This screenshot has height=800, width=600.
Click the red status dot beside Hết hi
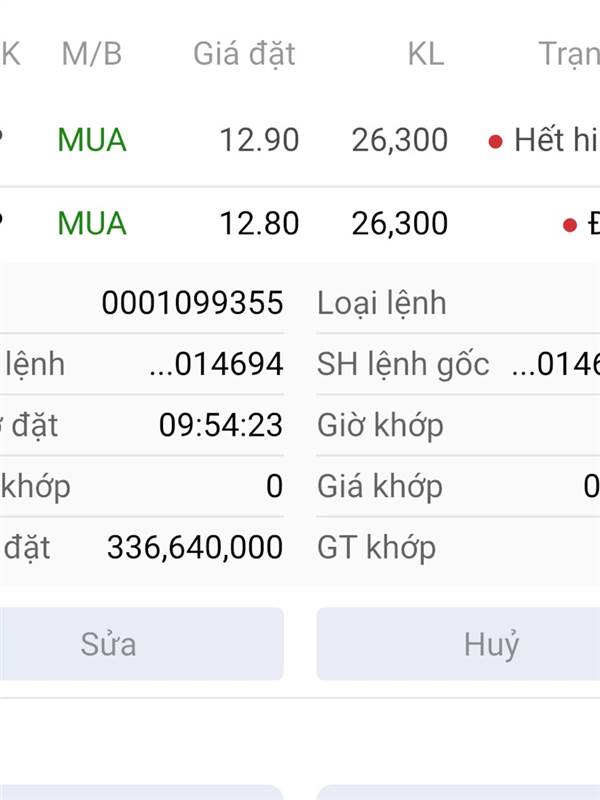click(x=495, y=141)
